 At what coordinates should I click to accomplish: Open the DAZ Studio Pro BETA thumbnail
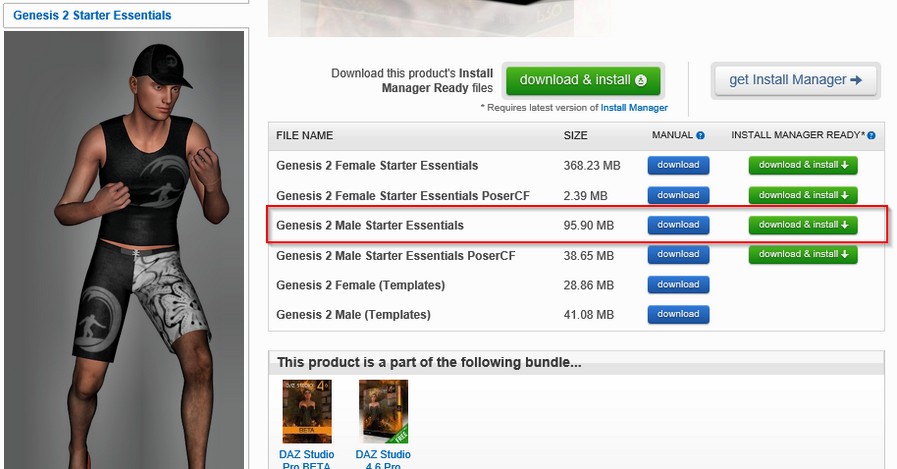(x=307, y=411)
